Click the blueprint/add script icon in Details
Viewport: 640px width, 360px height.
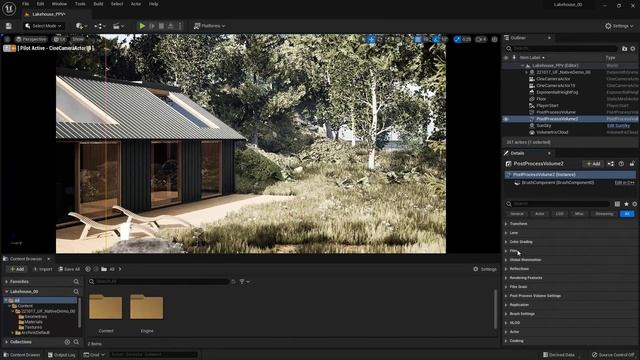[x=611, y=164]
